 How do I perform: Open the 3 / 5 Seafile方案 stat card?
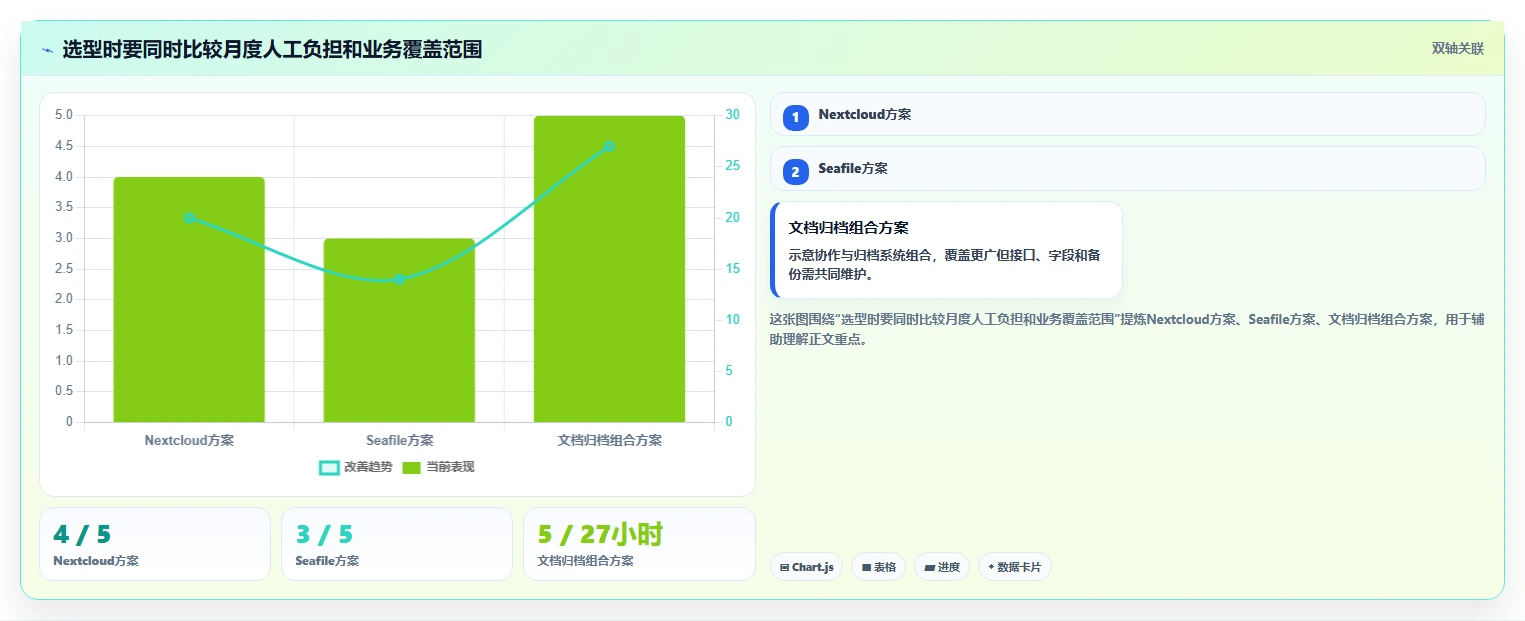coord(397,544)
